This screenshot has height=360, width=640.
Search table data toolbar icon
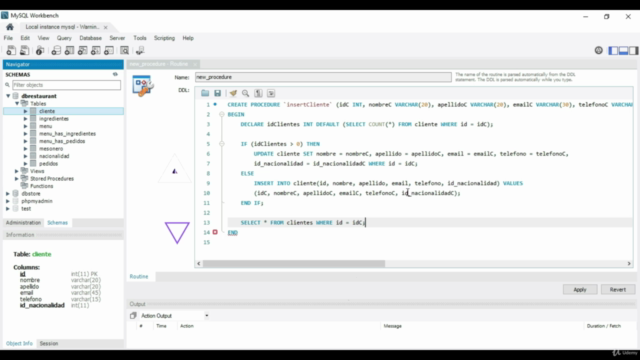coord(124,51)
